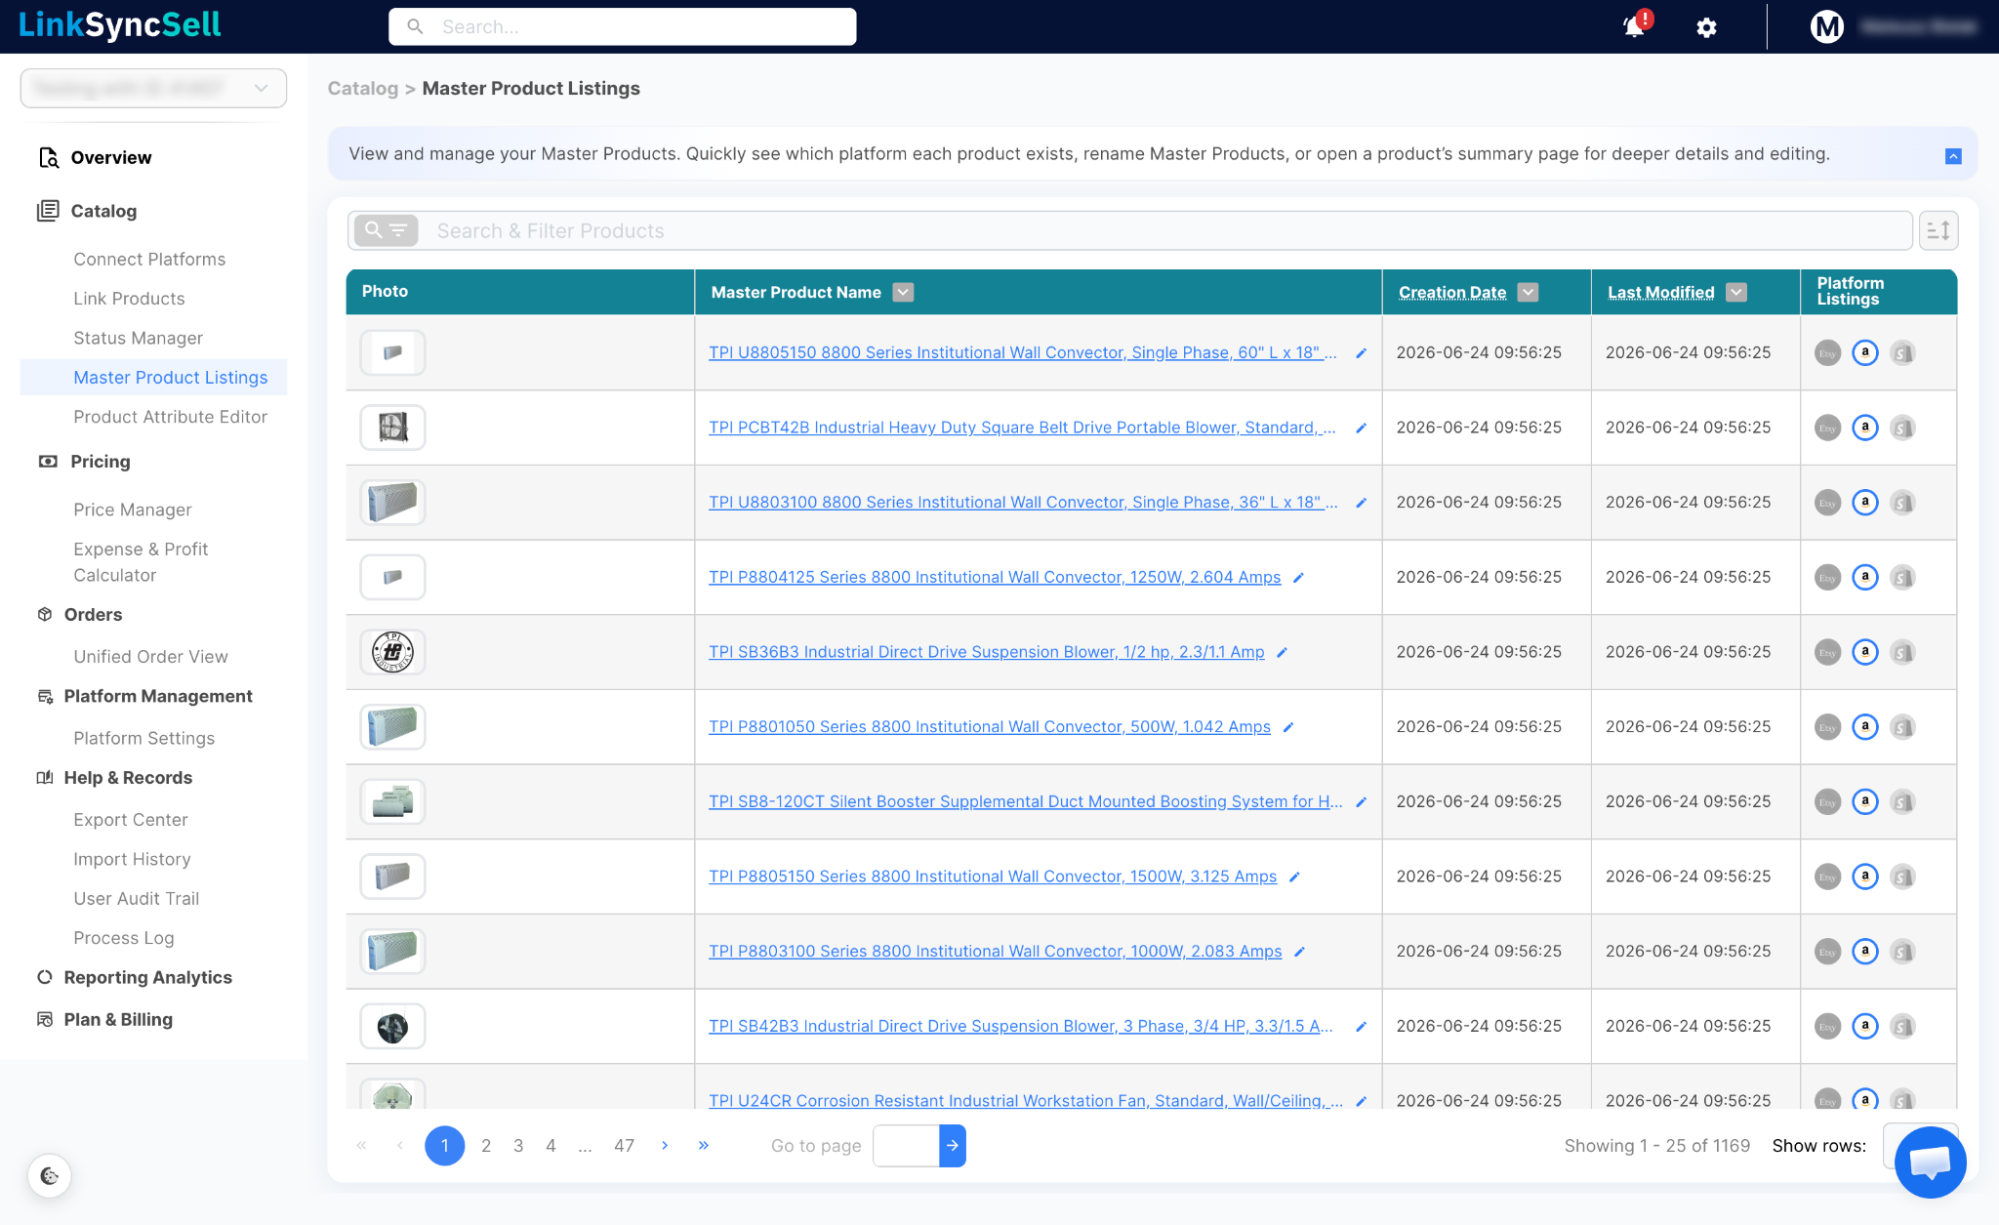Collapse the info banner with the blue arrow icon
Image resolution: width=1999 pixels, height=1225 pixels.
click(1953, 156)
